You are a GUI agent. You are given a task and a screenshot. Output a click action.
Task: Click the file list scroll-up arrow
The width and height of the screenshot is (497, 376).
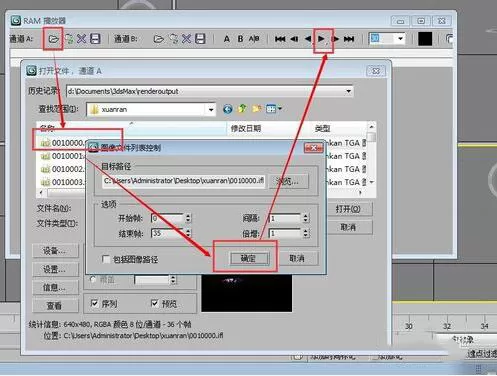tap(371, 127)
